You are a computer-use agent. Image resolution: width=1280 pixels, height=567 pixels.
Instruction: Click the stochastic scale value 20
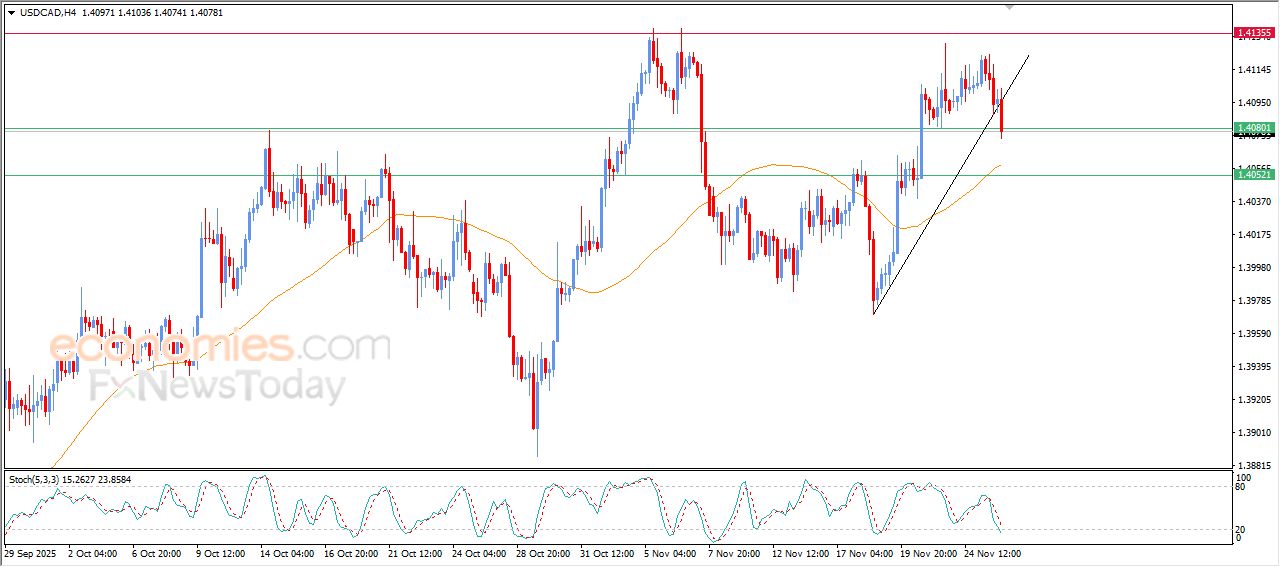point(1241,529)
